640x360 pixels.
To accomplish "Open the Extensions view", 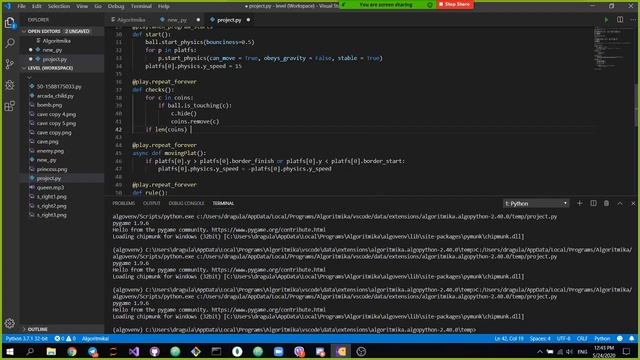I will click(10, 106).
